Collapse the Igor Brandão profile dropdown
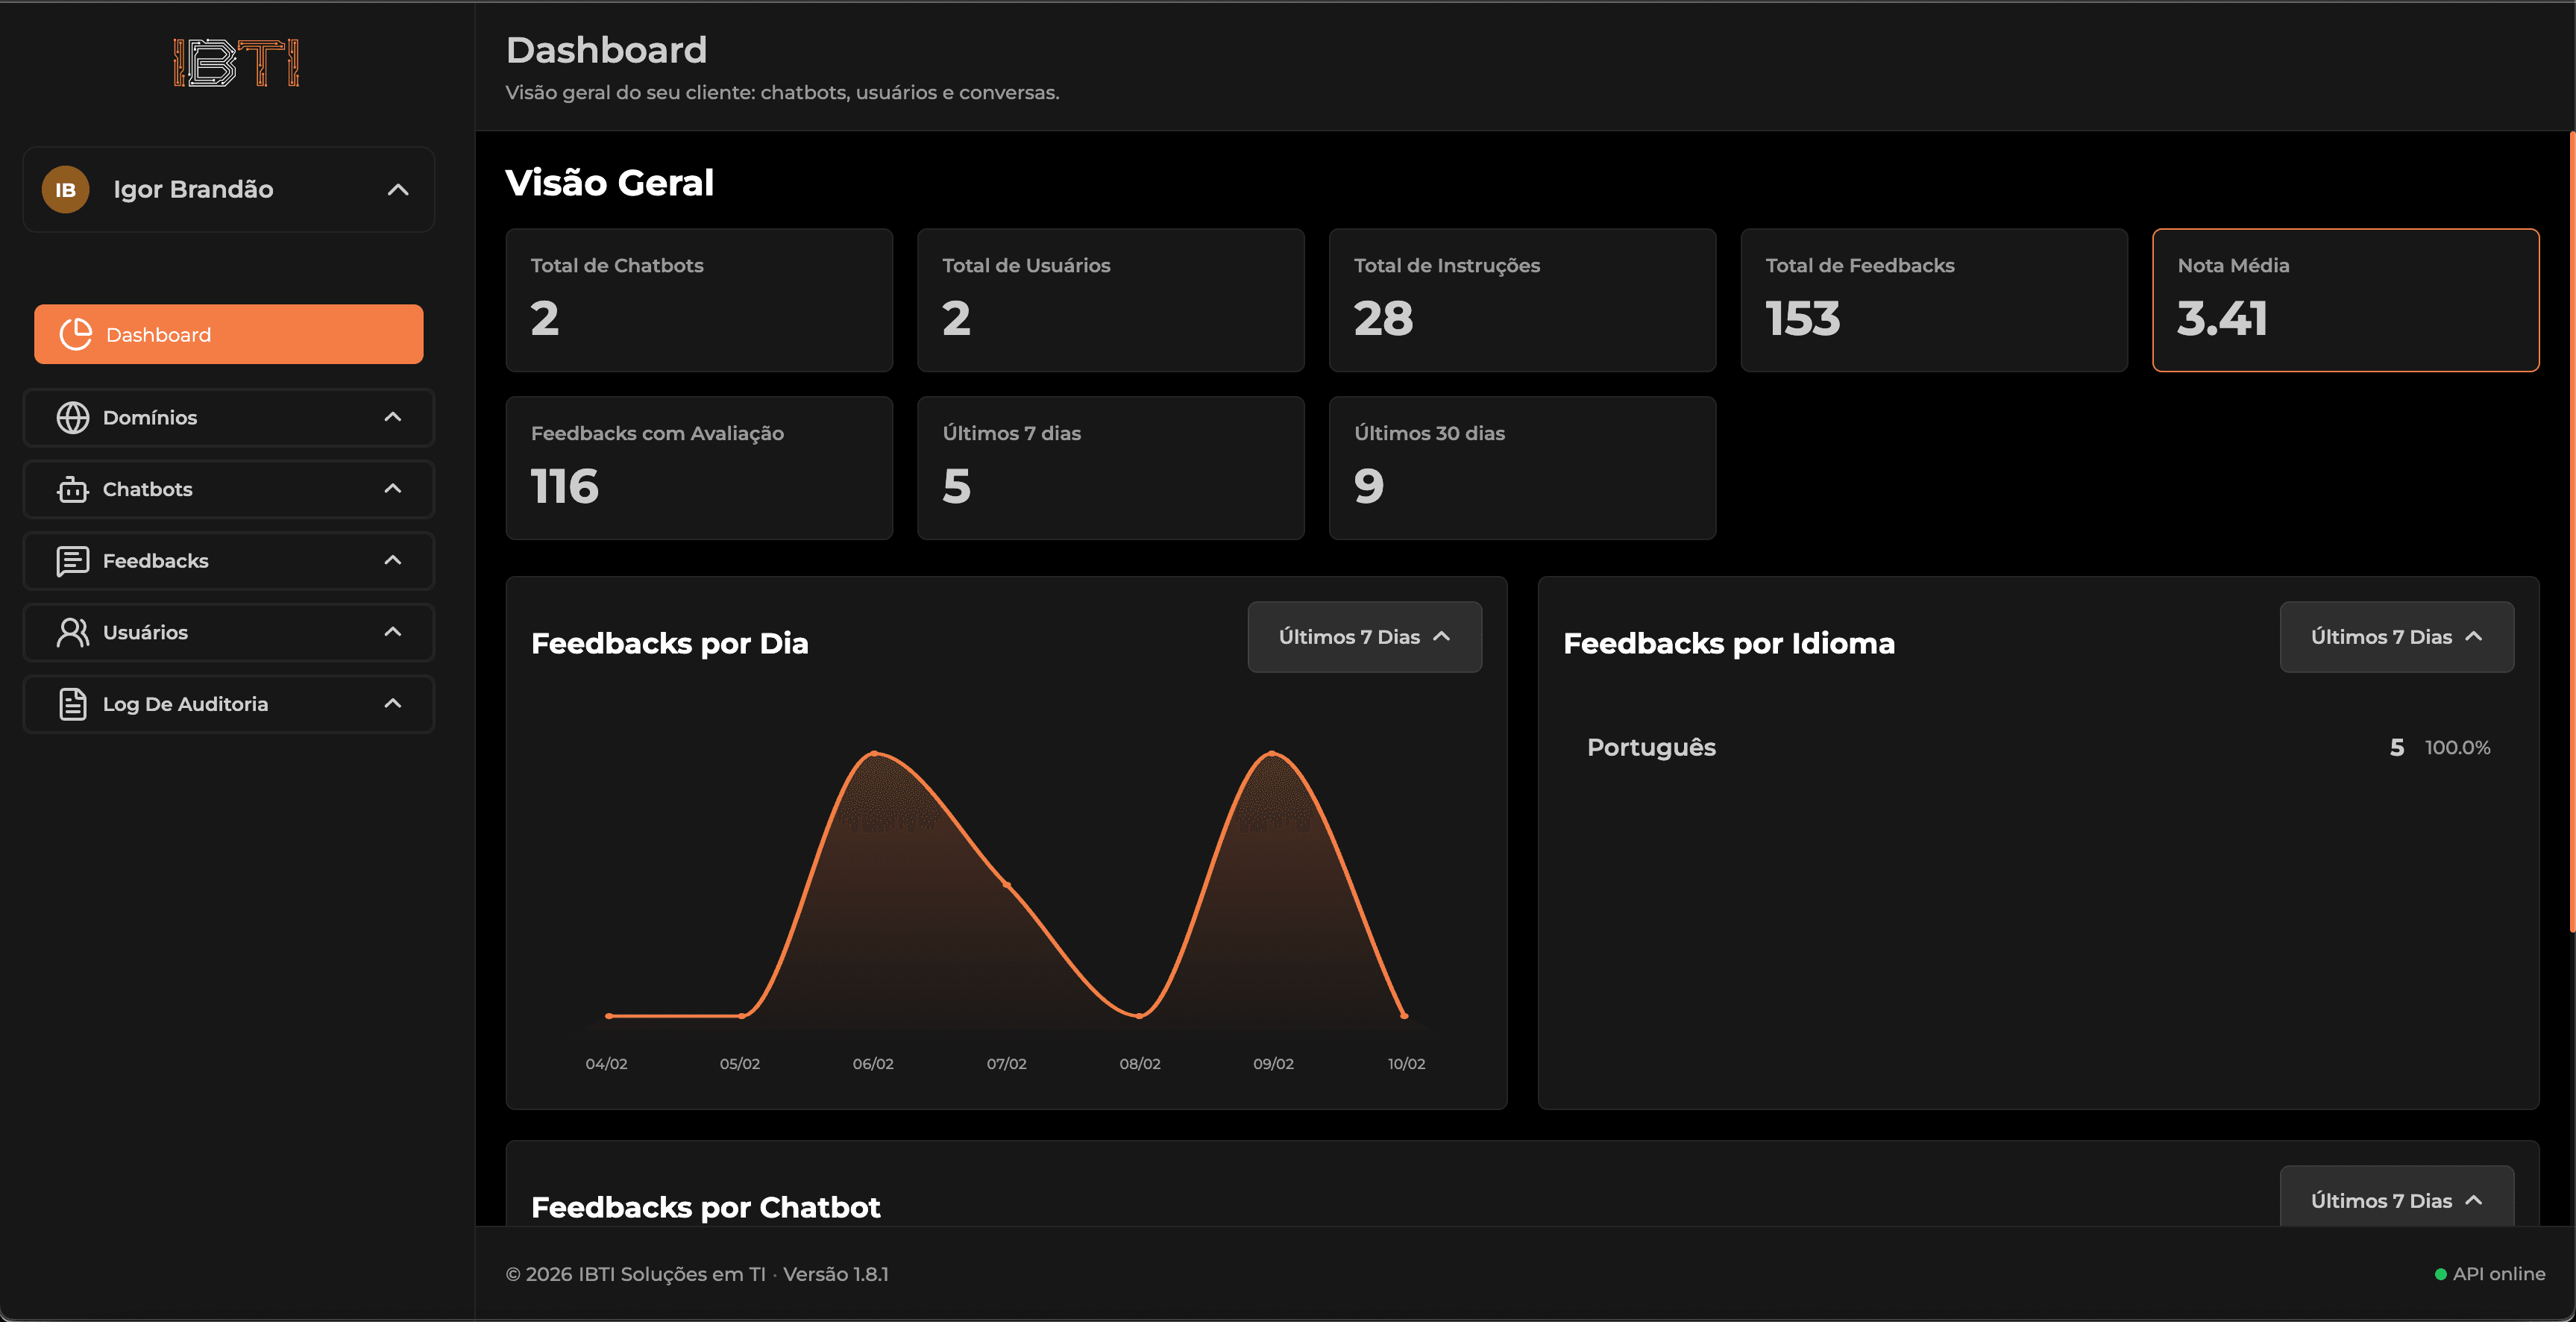The width and height of the screenshot is (2576, 1322). pos(397,189)
